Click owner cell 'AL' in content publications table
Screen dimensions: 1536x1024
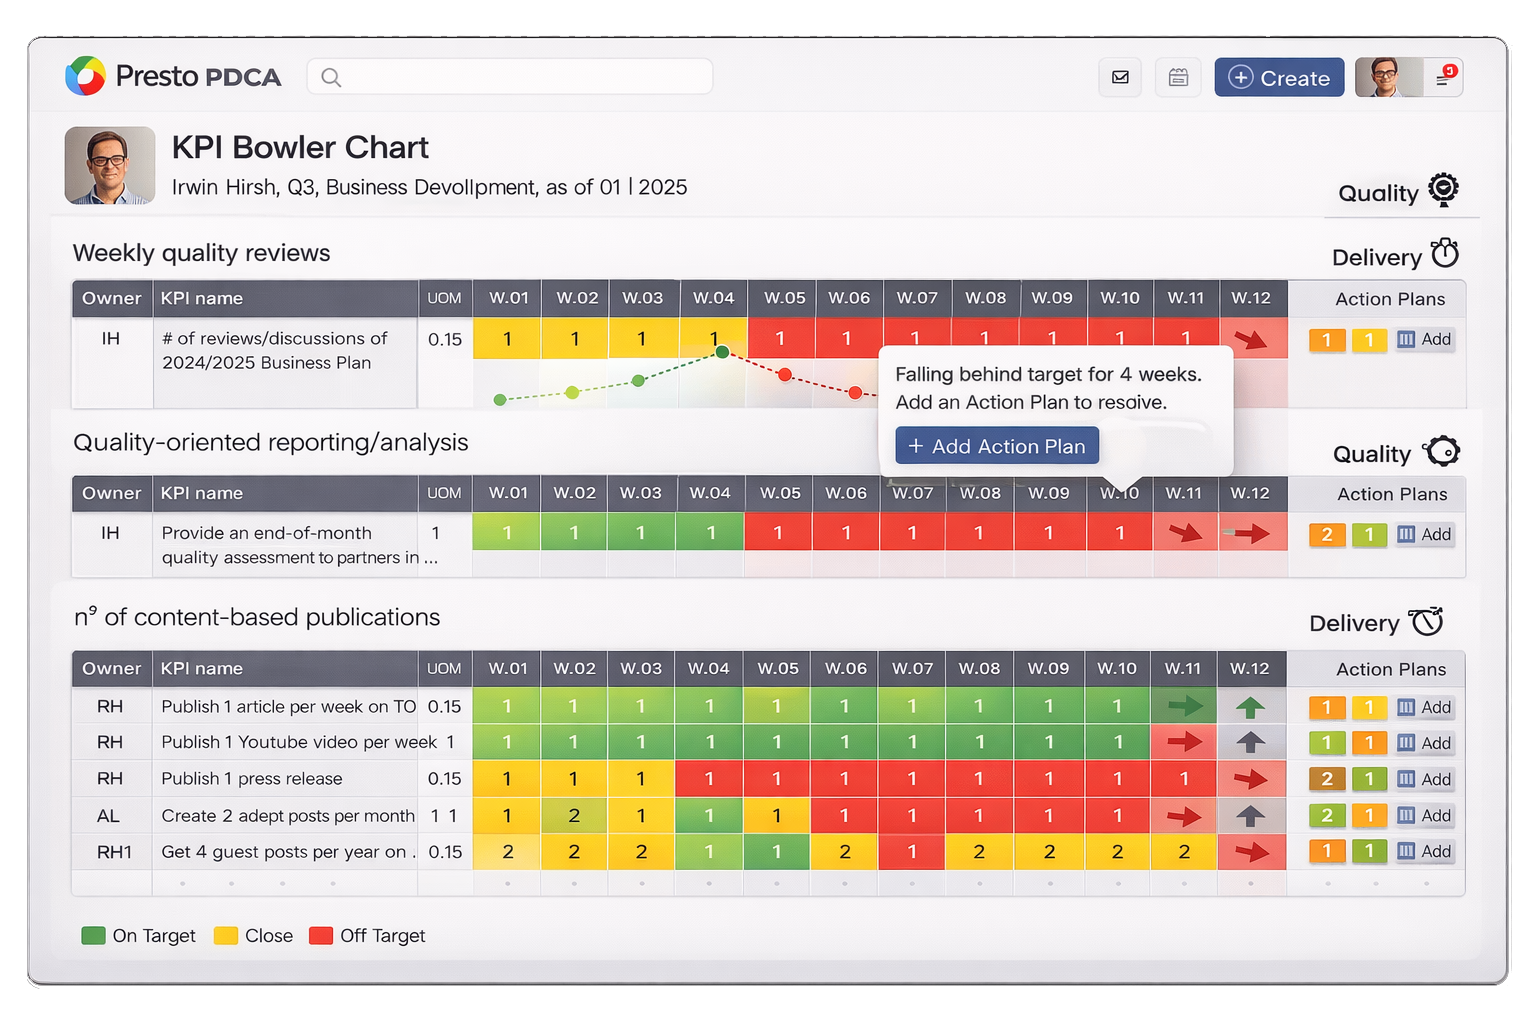(109, 816)
